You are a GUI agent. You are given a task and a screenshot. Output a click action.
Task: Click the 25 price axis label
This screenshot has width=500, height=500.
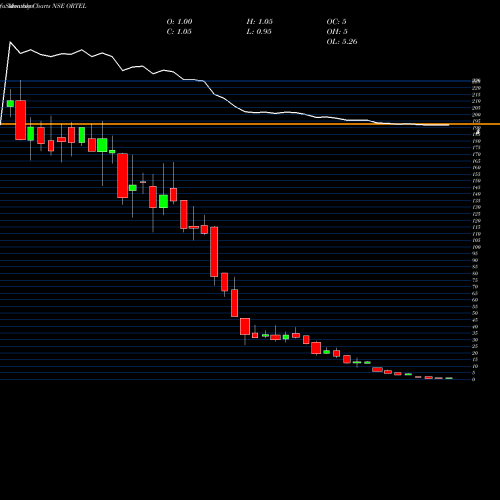coord(475,346)
